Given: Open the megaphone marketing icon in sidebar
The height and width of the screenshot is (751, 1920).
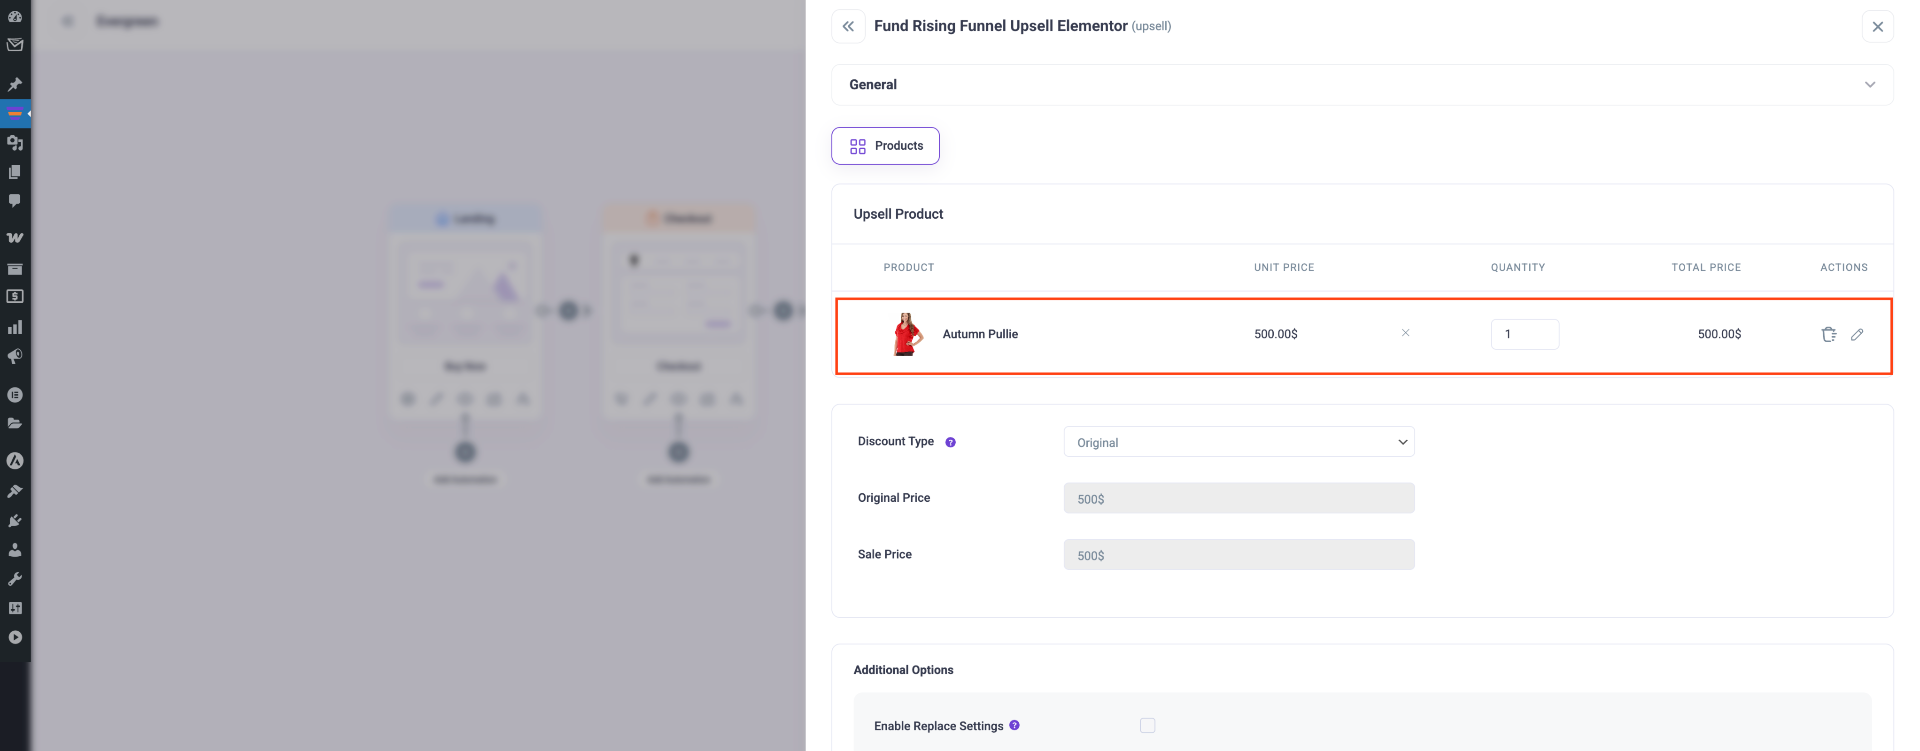Looking at the screenshot, I should click(x=15, y=356).
